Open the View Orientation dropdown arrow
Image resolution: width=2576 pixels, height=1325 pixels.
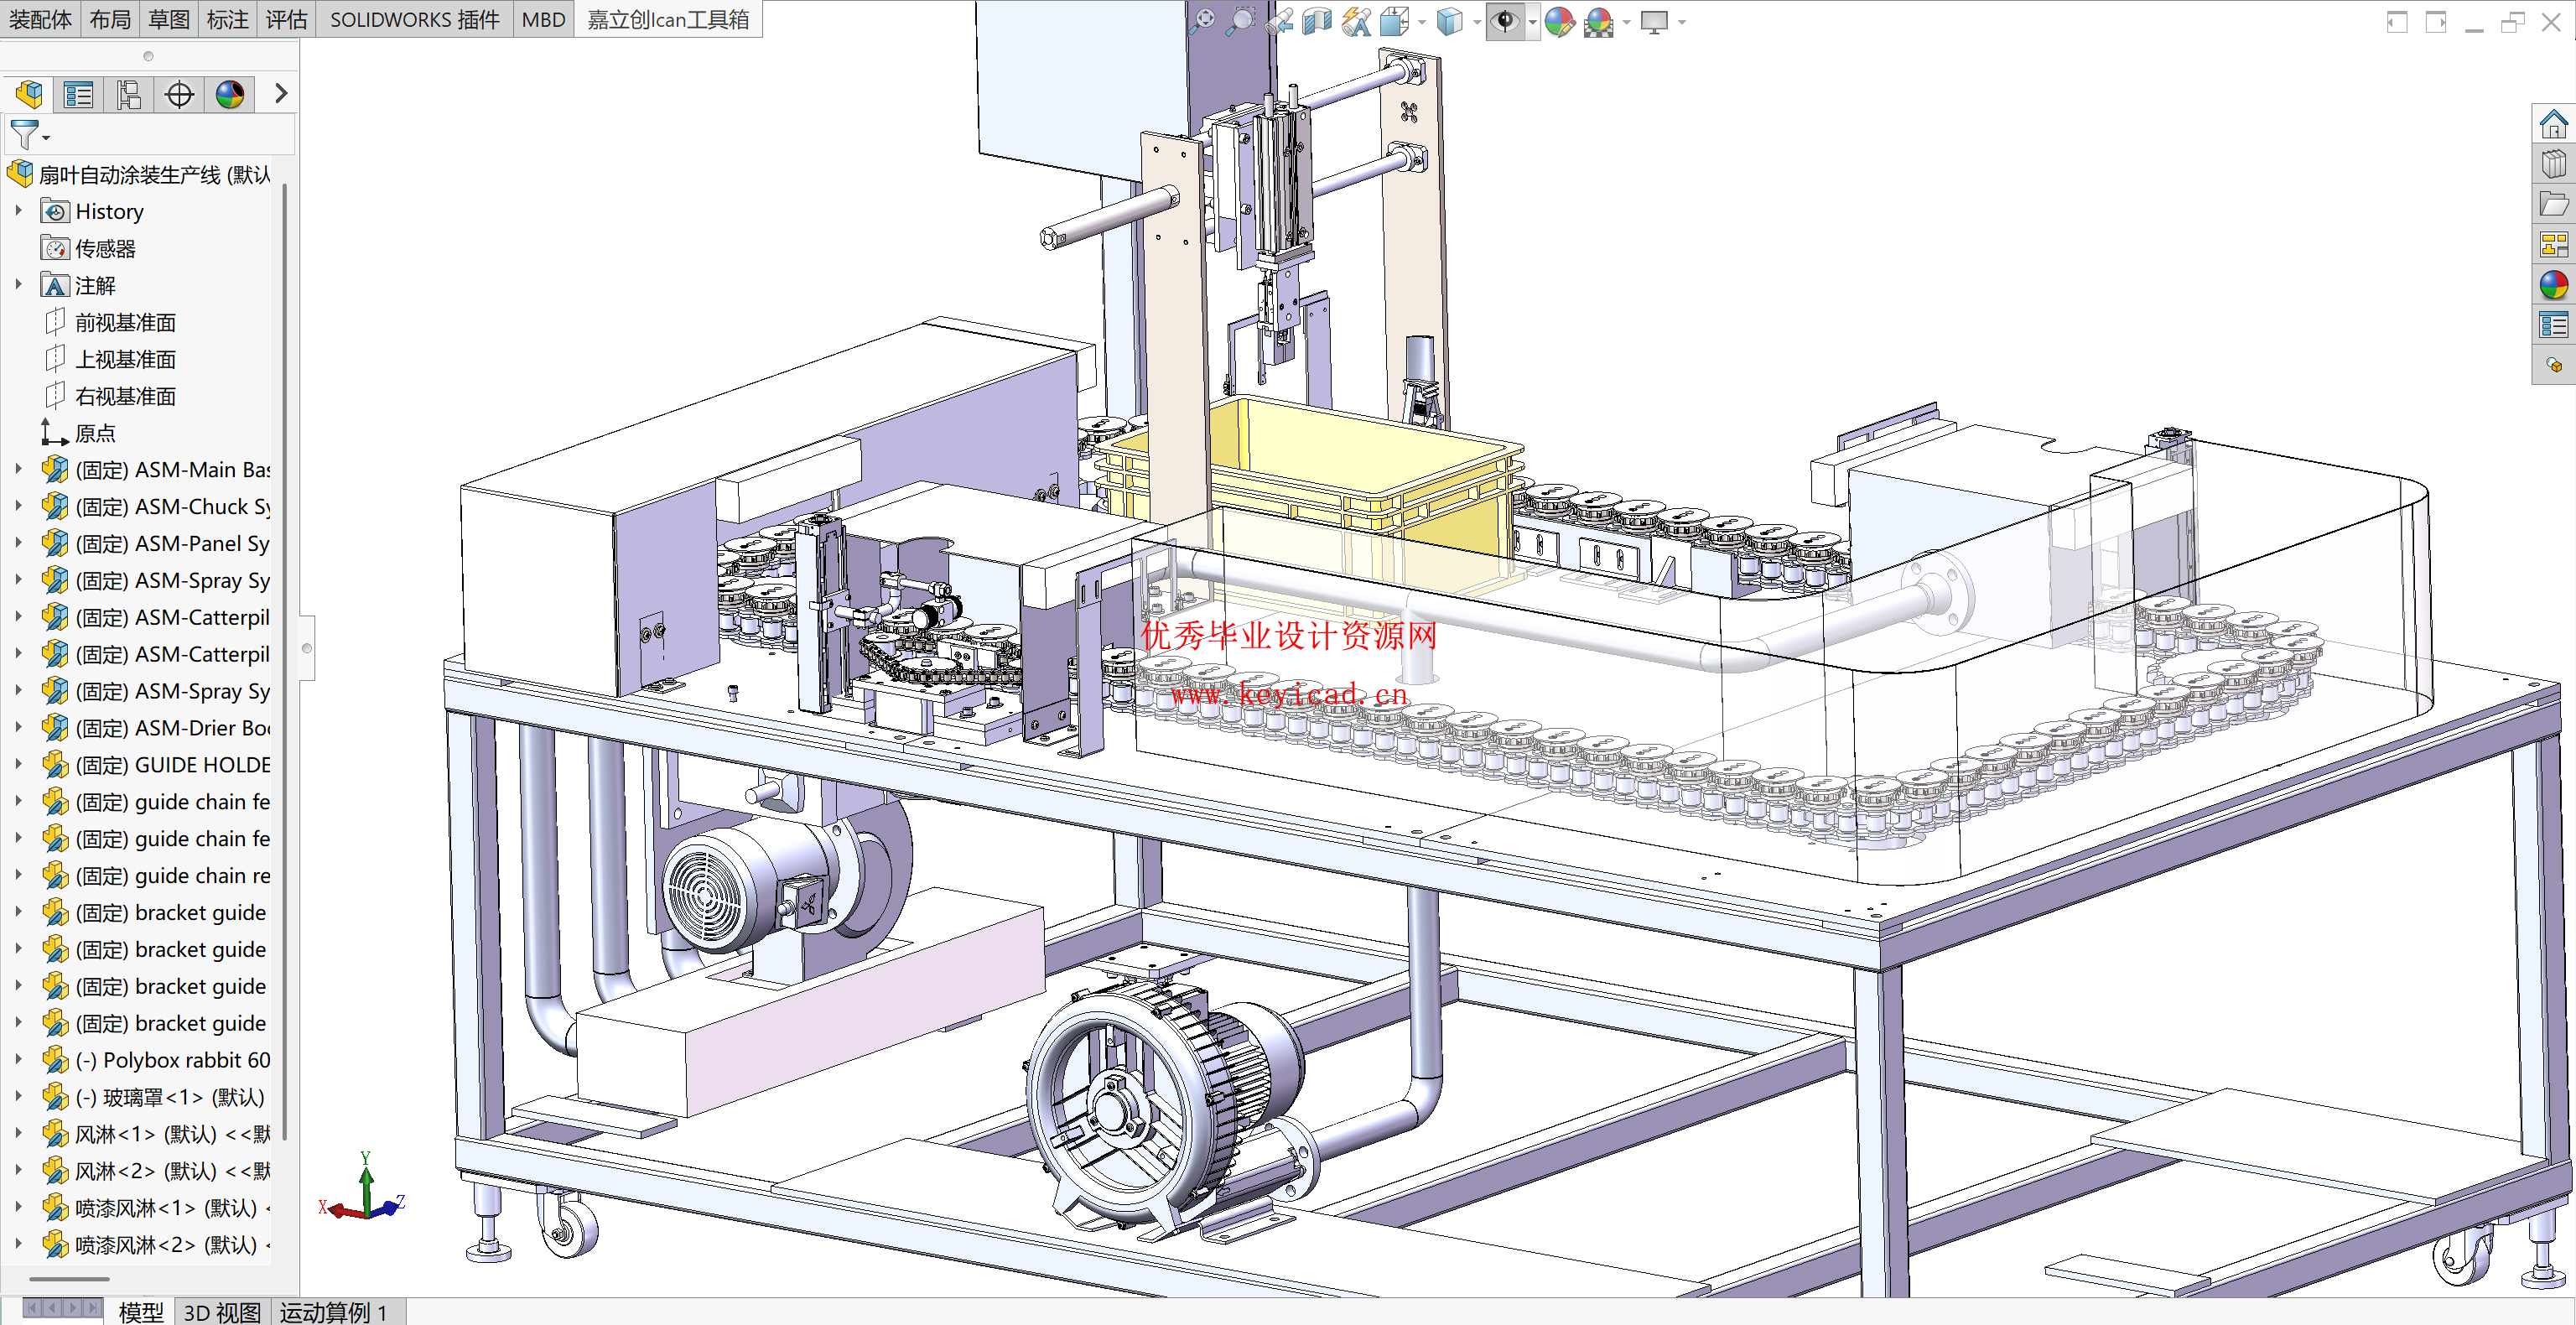1421,22
